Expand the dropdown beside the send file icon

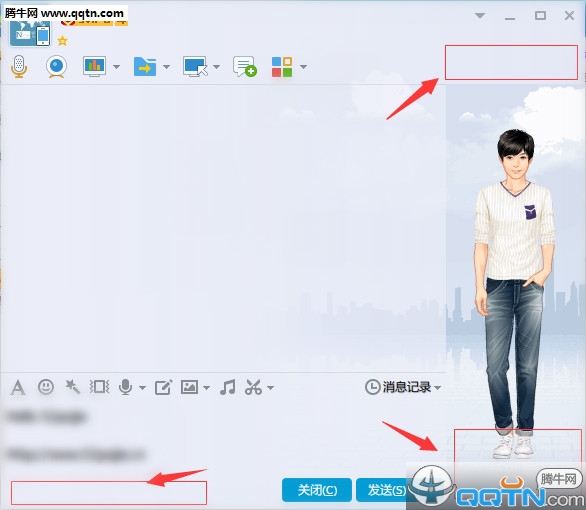pyautogui.click(x=166, y=67)
